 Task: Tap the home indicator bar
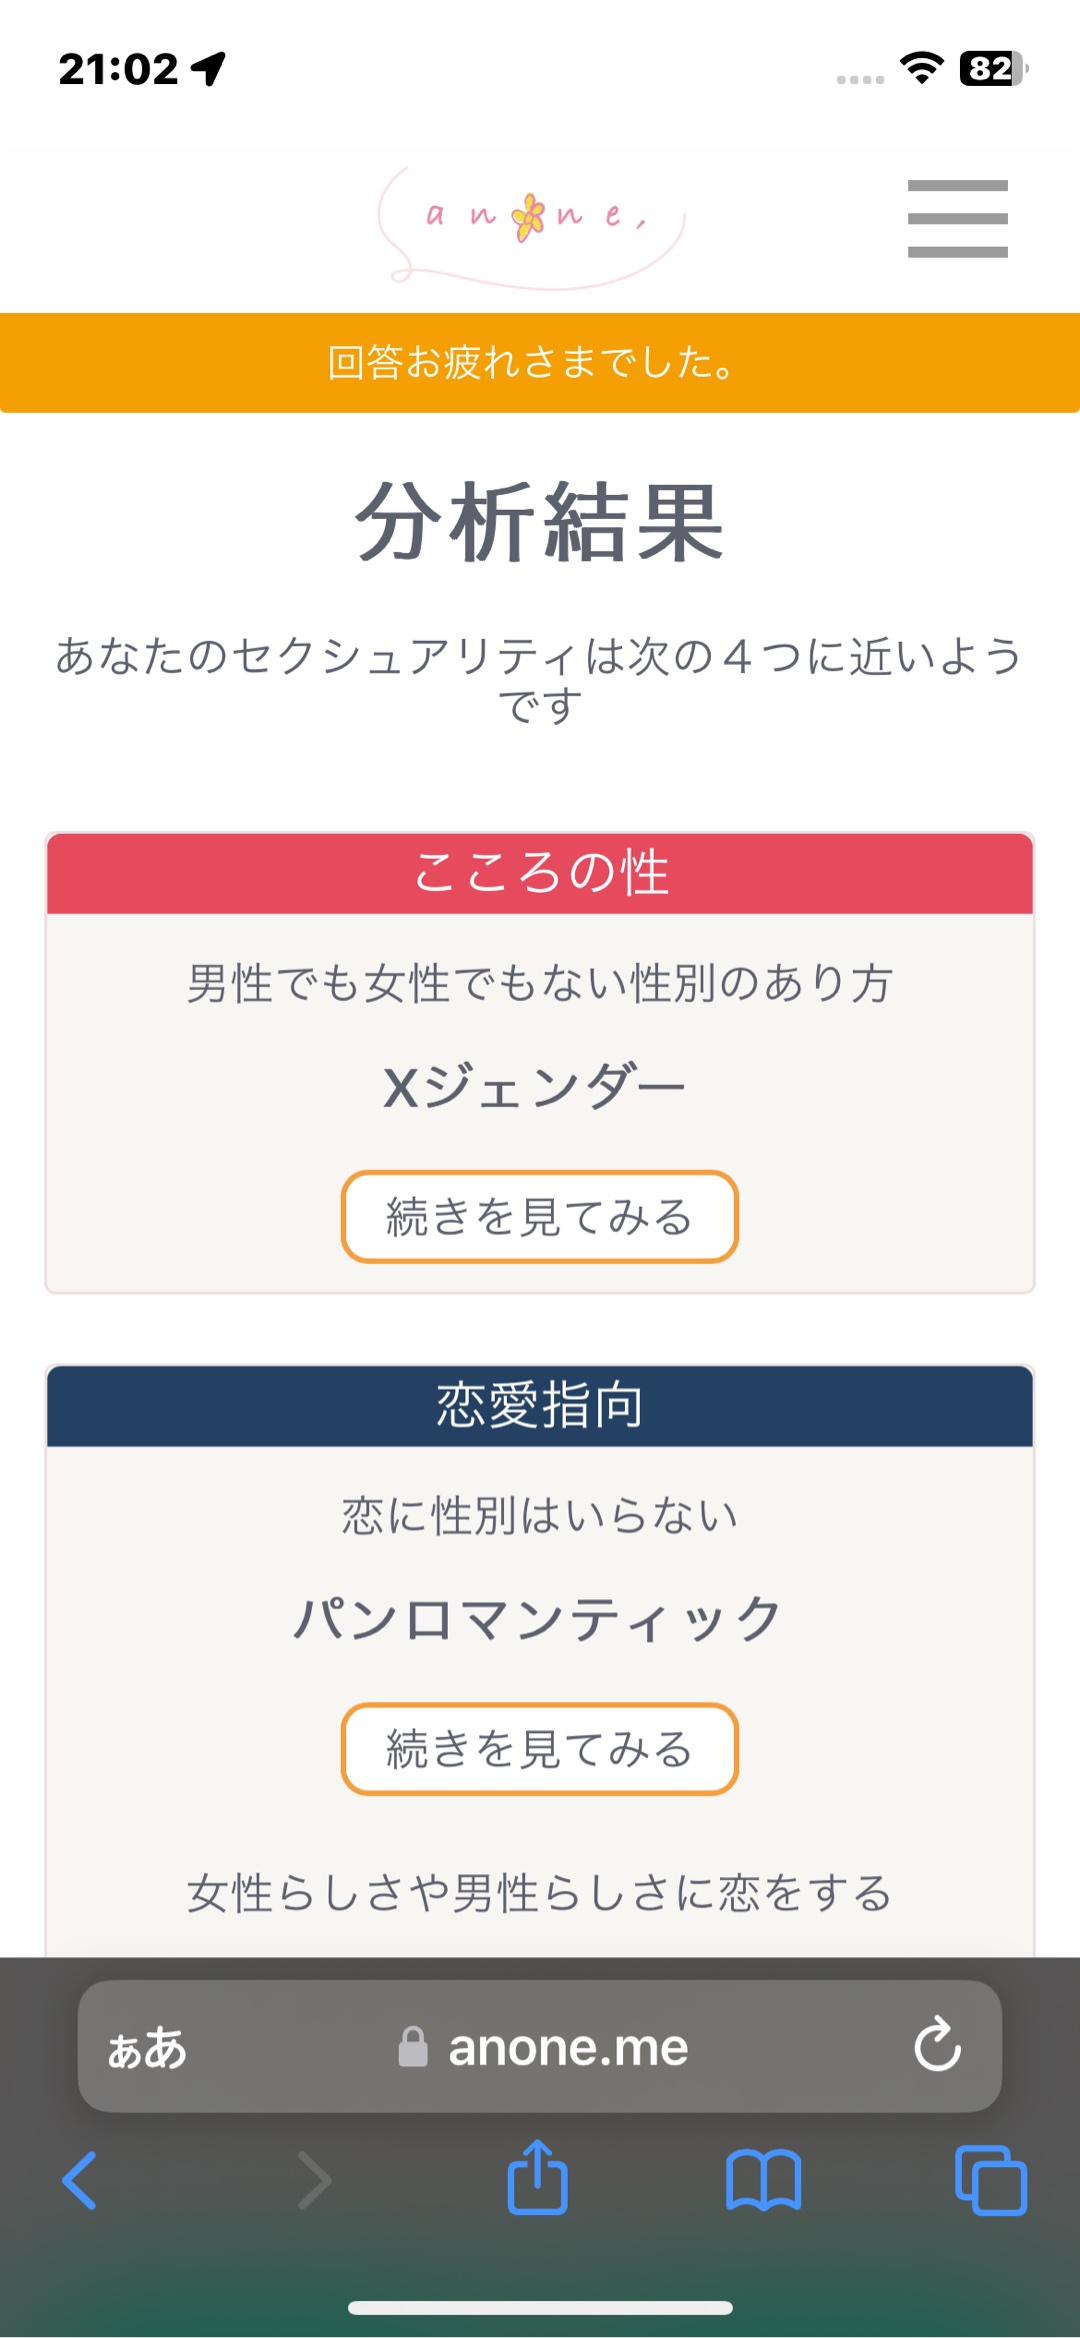pyautogui.click(x=540, y=2308)
